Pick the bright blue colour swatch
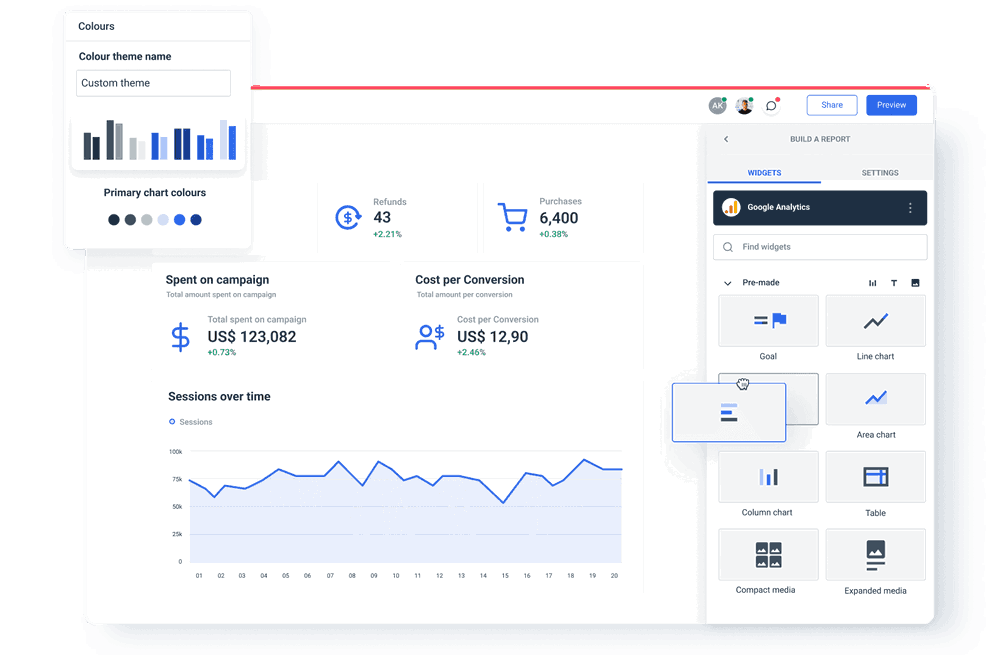This screenshot has width=992, height=655. [x=180, y=220]
